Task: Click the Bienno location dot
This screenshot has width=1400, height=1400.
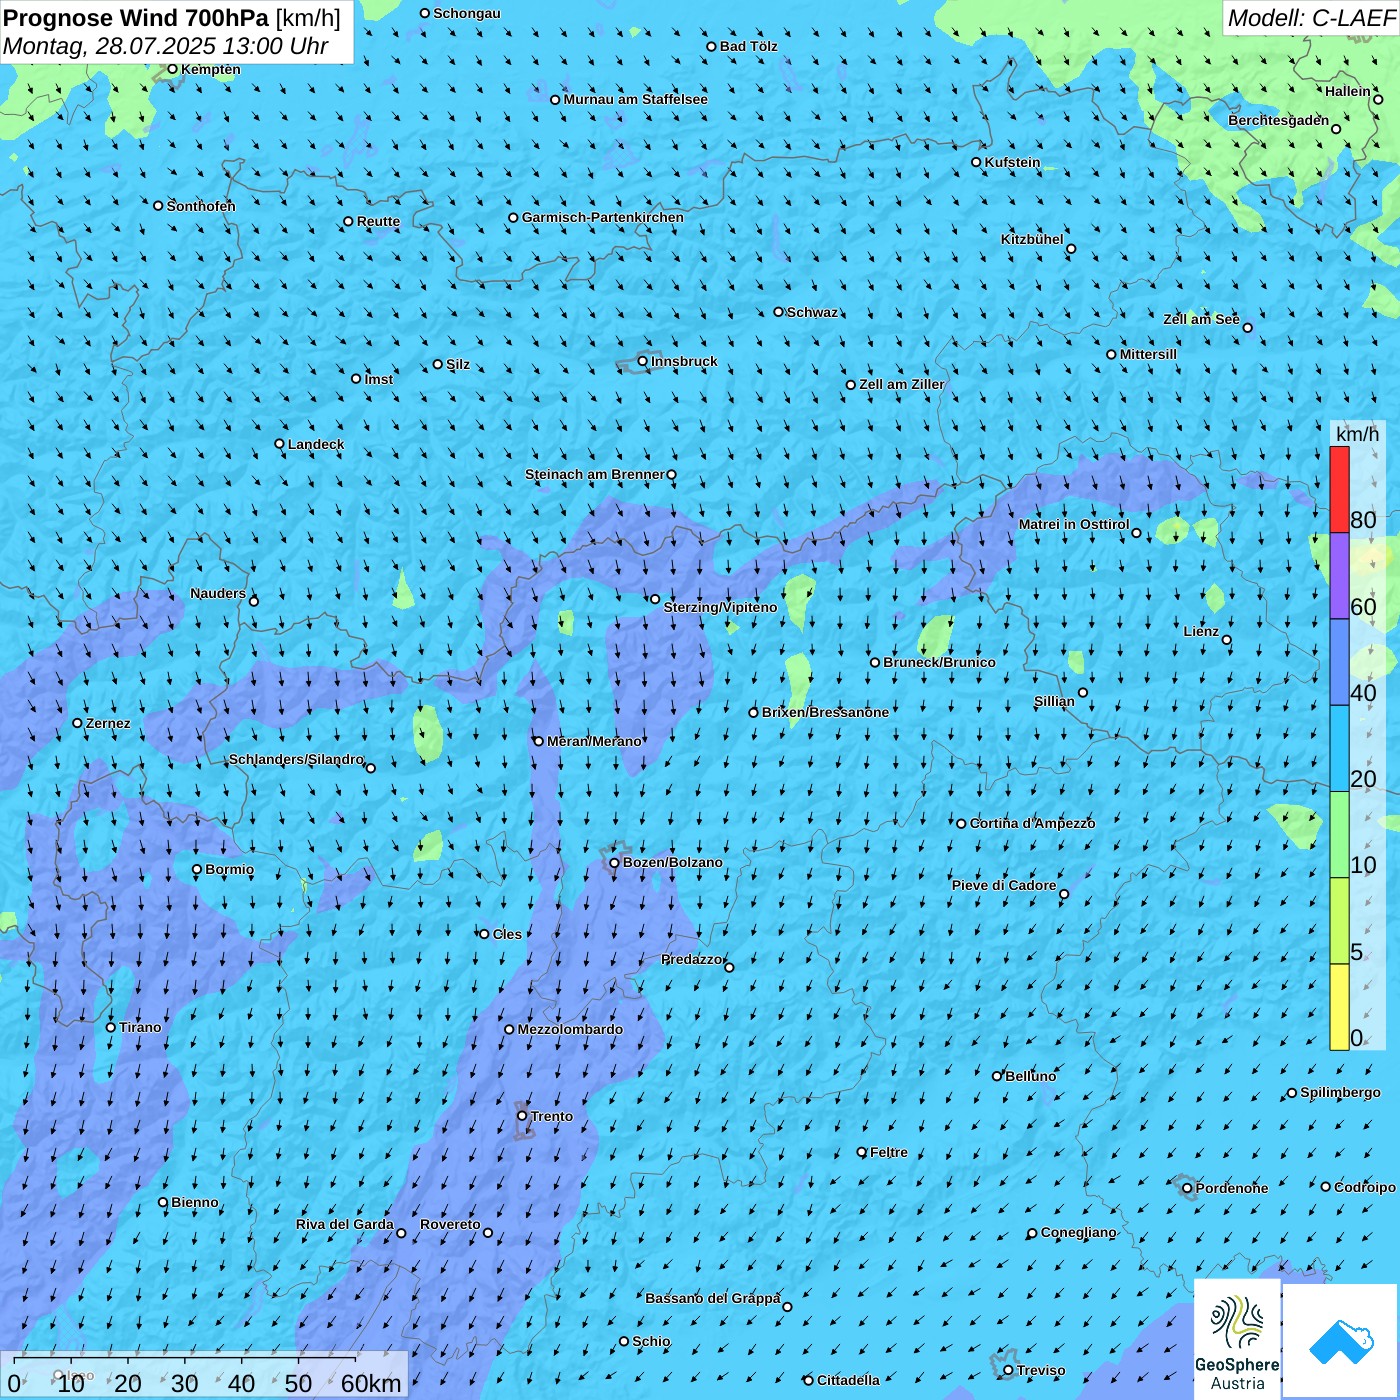Action: pyautogui.click(x=163, y=1202)
